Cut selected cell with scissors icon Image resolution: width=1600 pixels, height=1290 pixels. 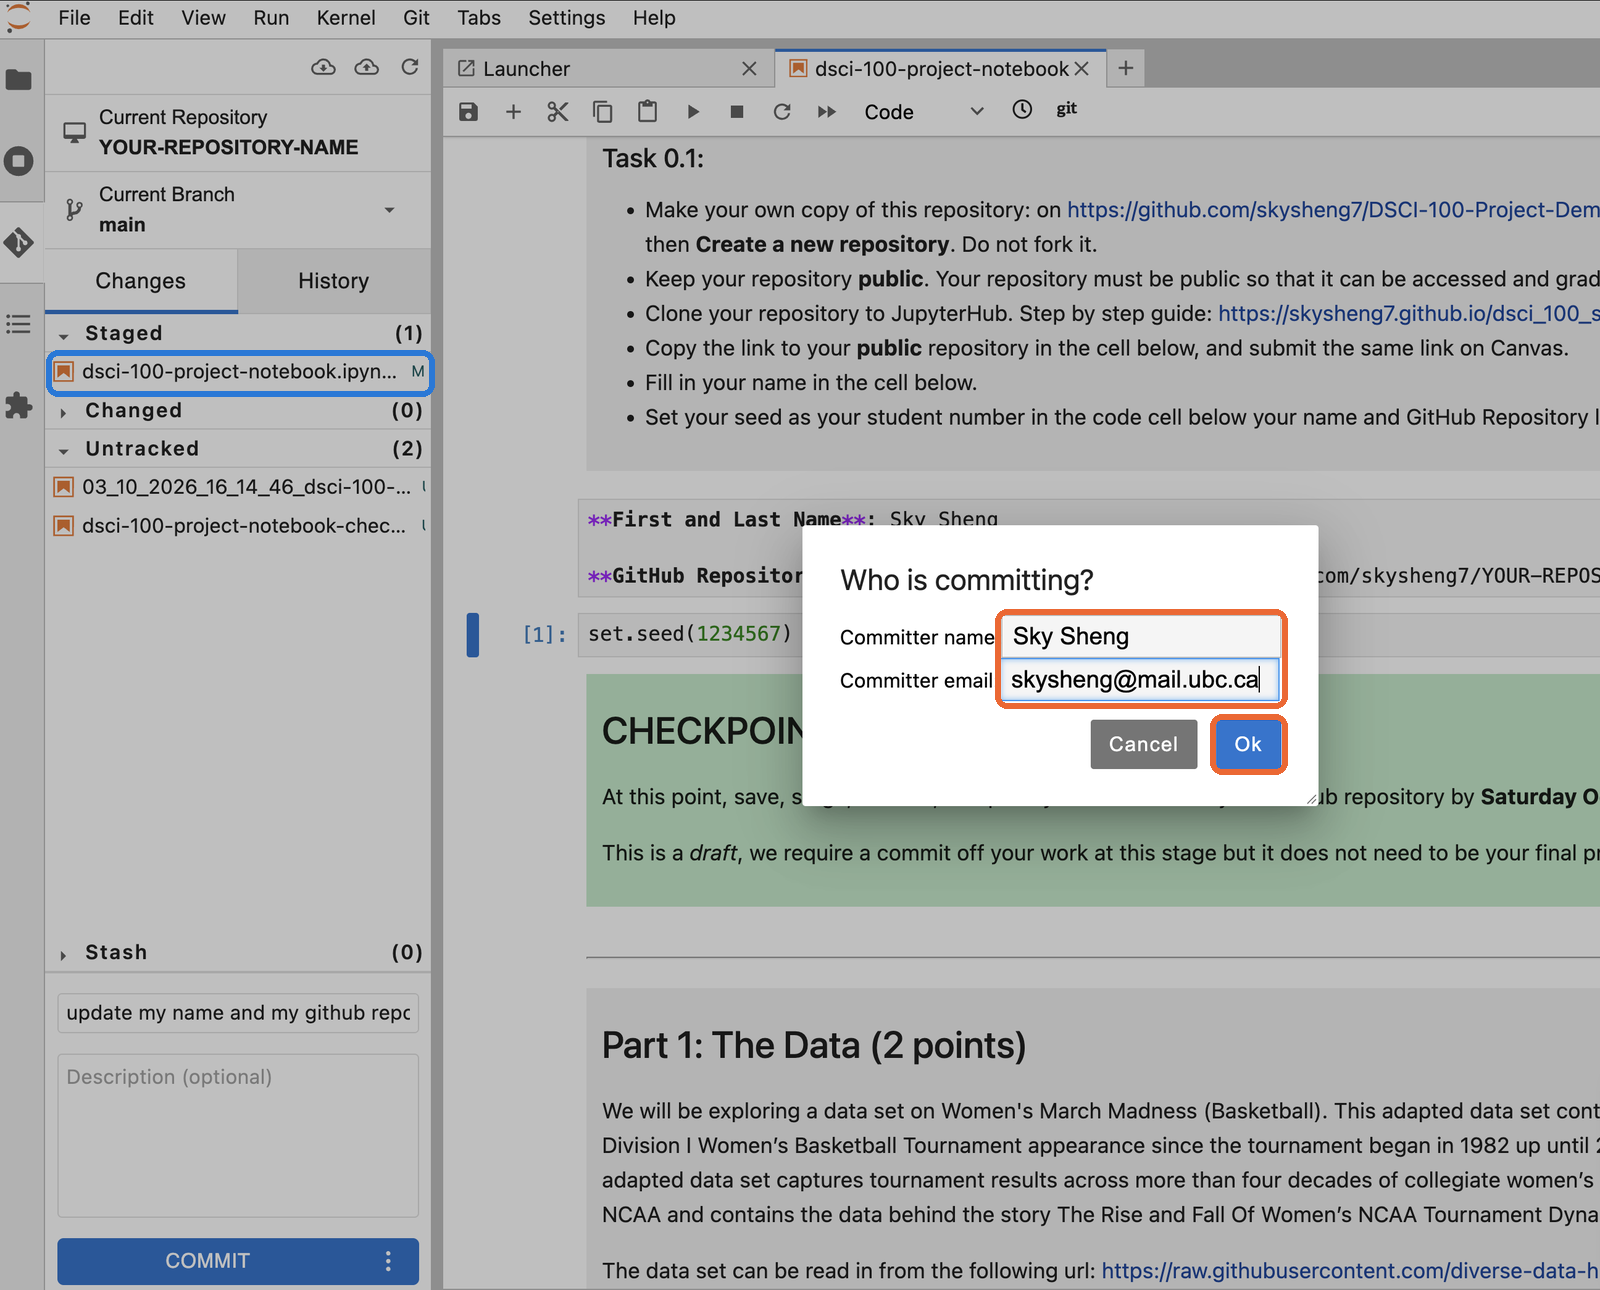point(558,112)
